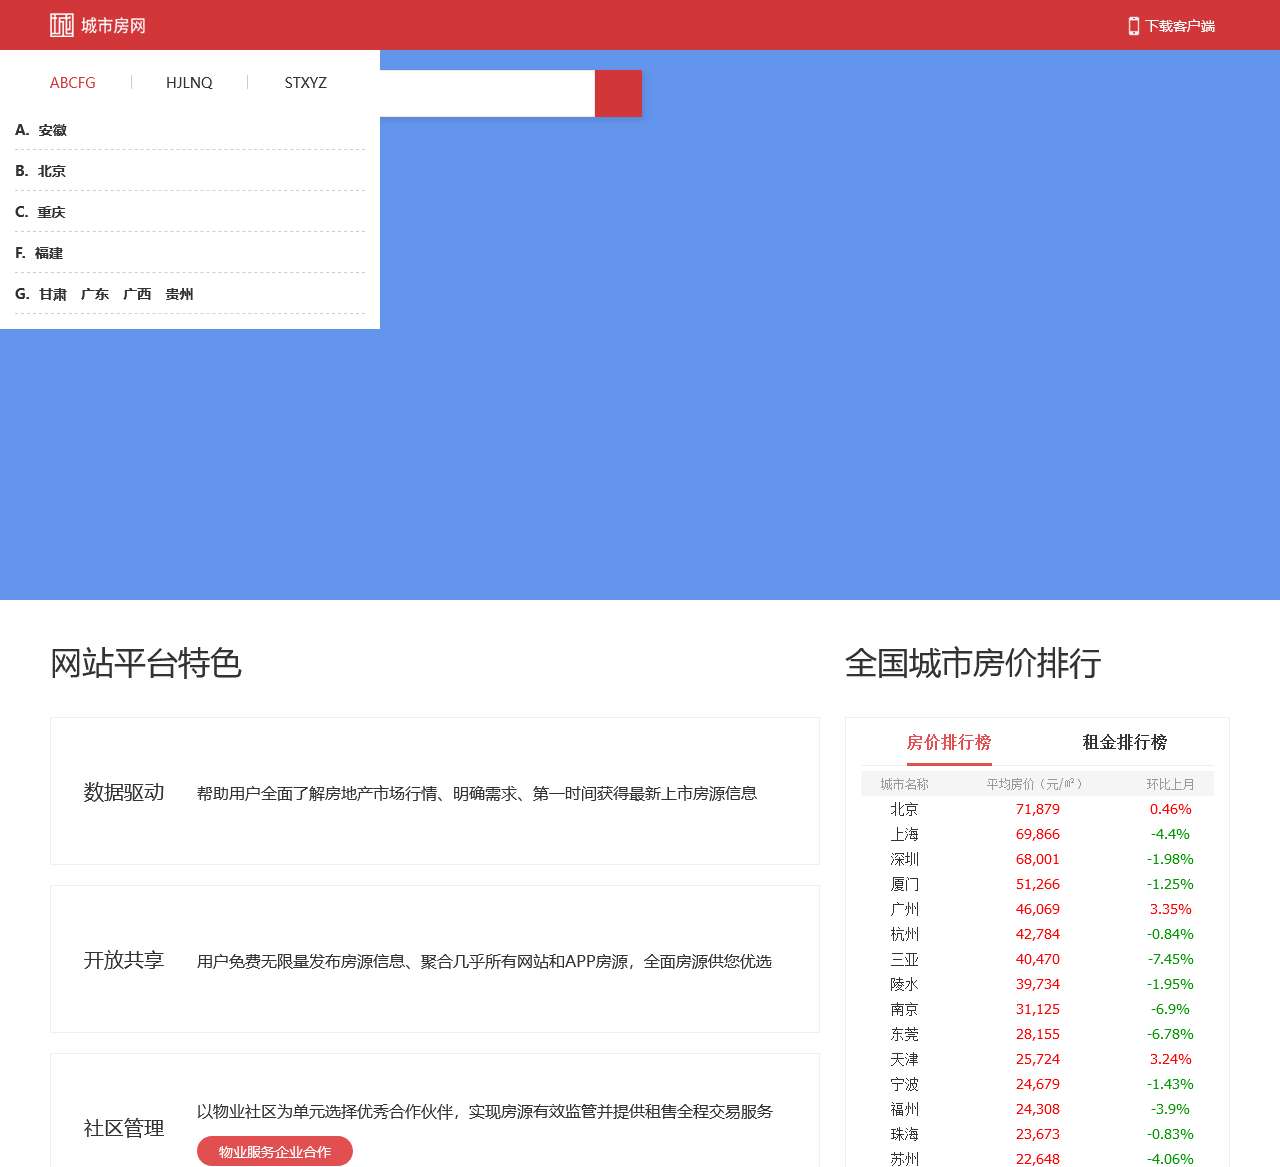Switch to the HJLNQ province tab
Viewport: 1280px width, 1167px height.
[x=189, y=83]
